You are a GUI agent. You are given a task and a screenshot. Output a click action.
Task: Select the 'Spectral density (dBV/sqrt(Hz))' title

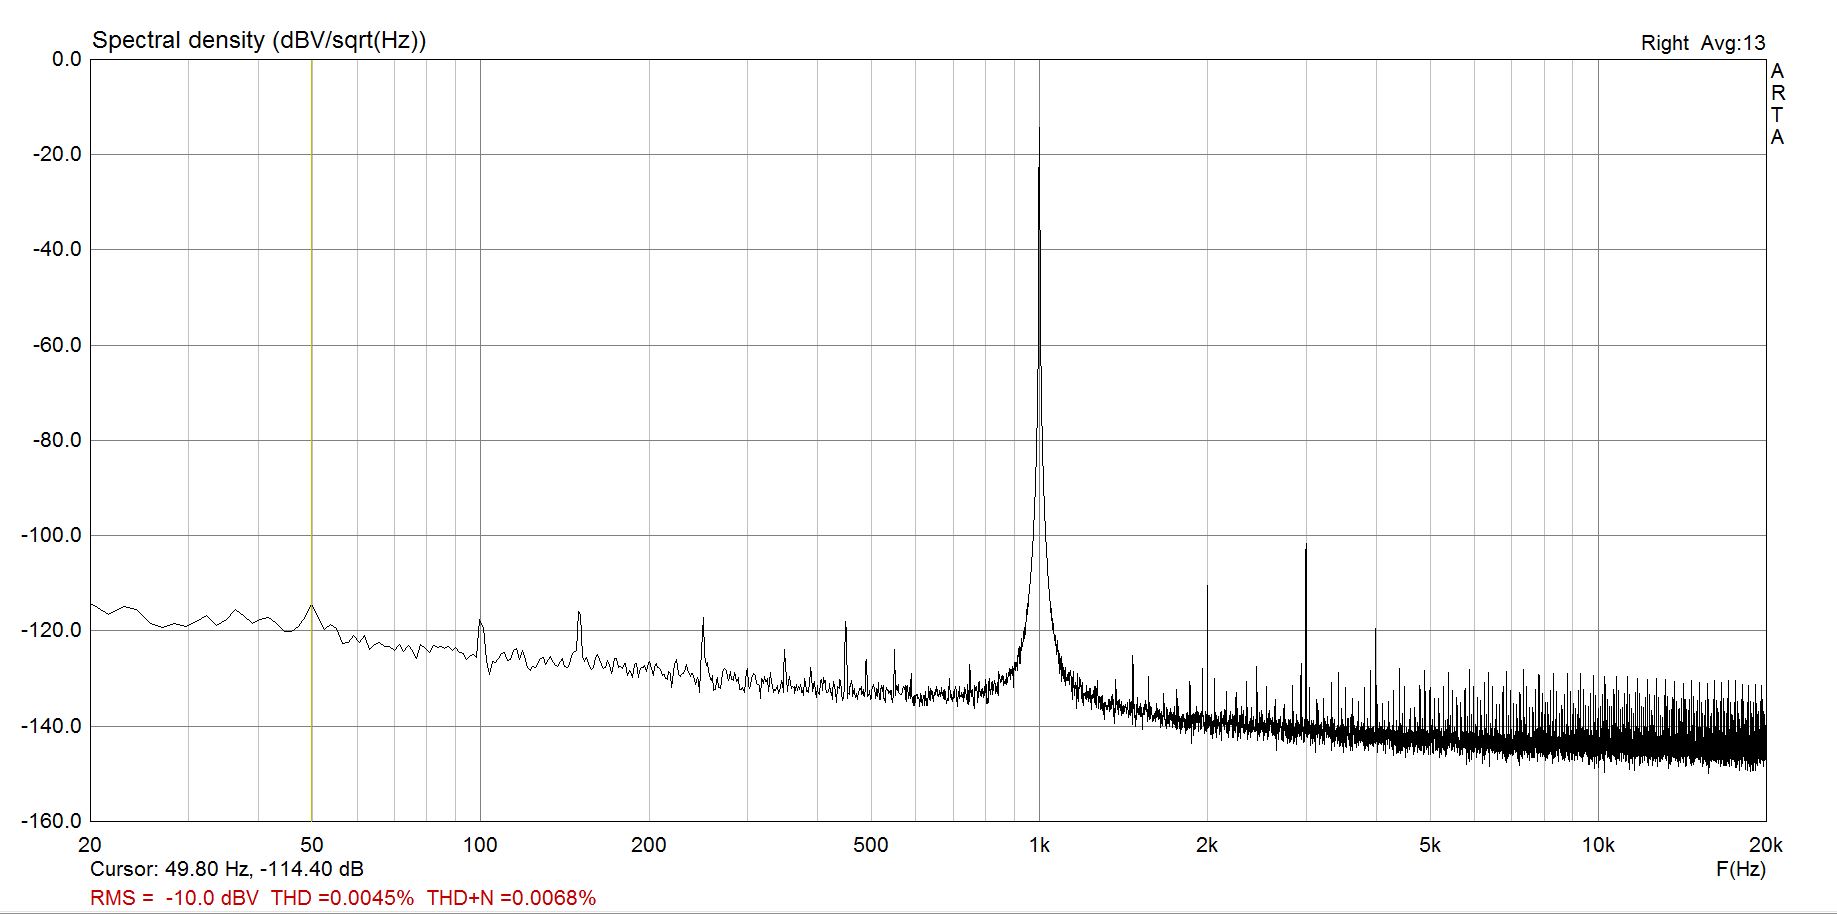coord(259,40)
